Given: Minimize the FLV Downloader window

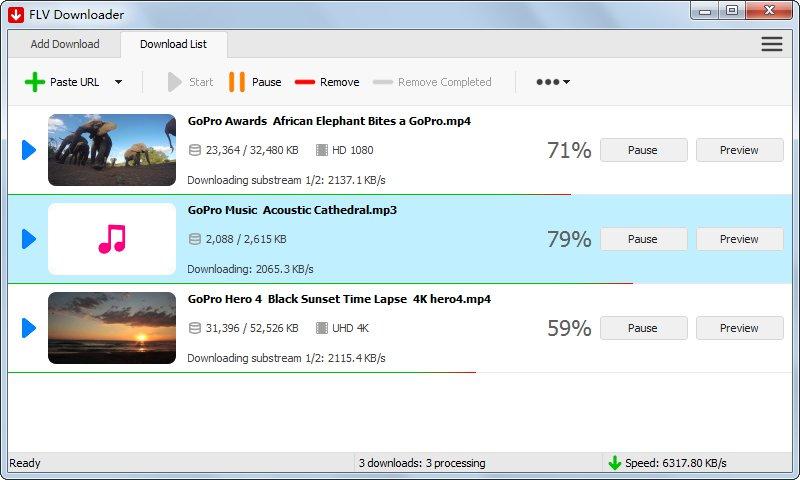Looking at the screenshot, I should [x=706, y=11].
